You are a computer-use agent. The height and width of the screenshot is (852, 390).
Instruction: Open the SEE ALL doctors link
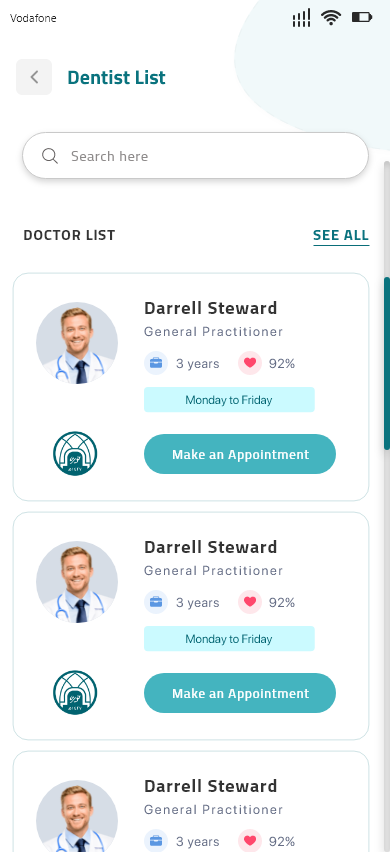pyautogui.click(x=341, y=236)
